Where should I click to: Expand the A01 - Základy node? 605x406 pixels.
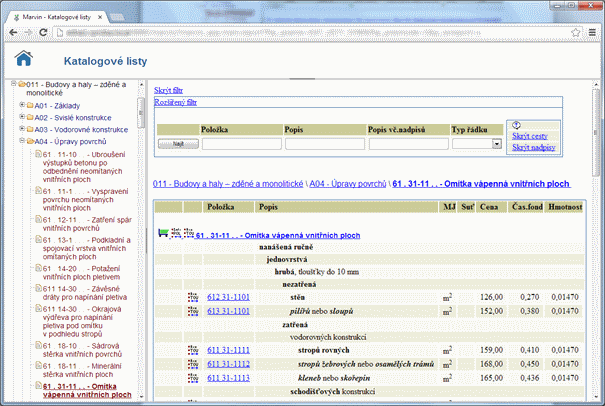tap(22, 105)
